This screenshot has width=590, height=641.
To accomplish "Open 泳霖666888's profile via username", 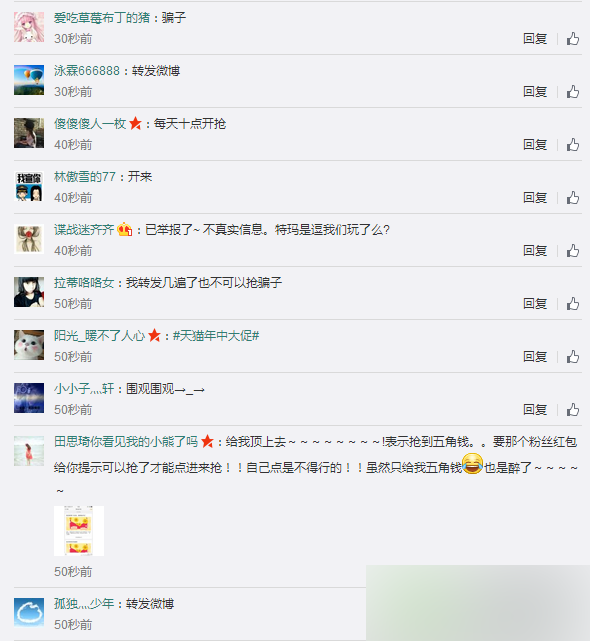I will (x=87, y=71).
